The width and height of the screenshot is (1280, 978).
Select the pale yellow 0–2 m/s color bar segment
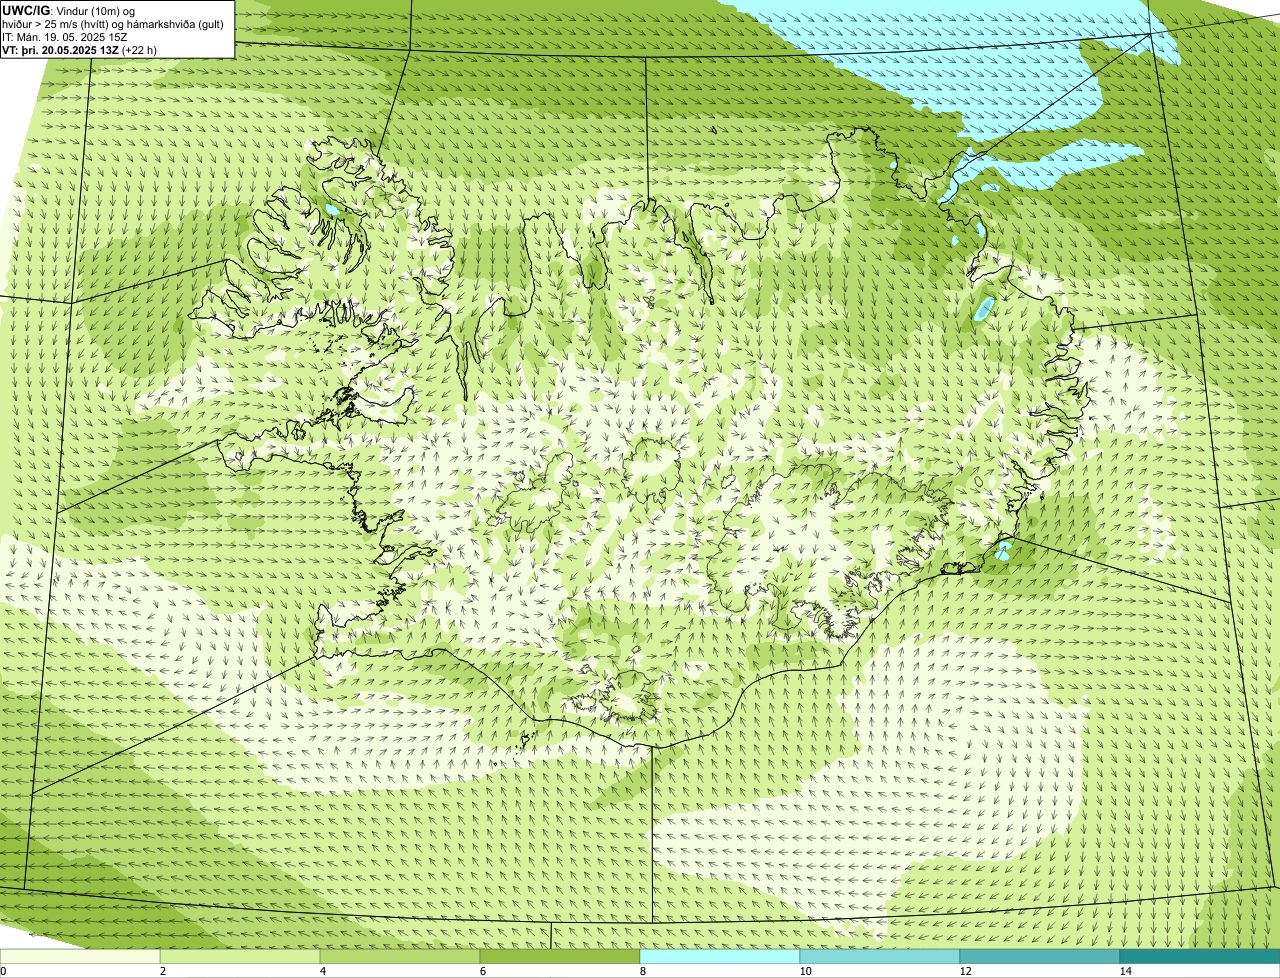(x=80, y=957)
